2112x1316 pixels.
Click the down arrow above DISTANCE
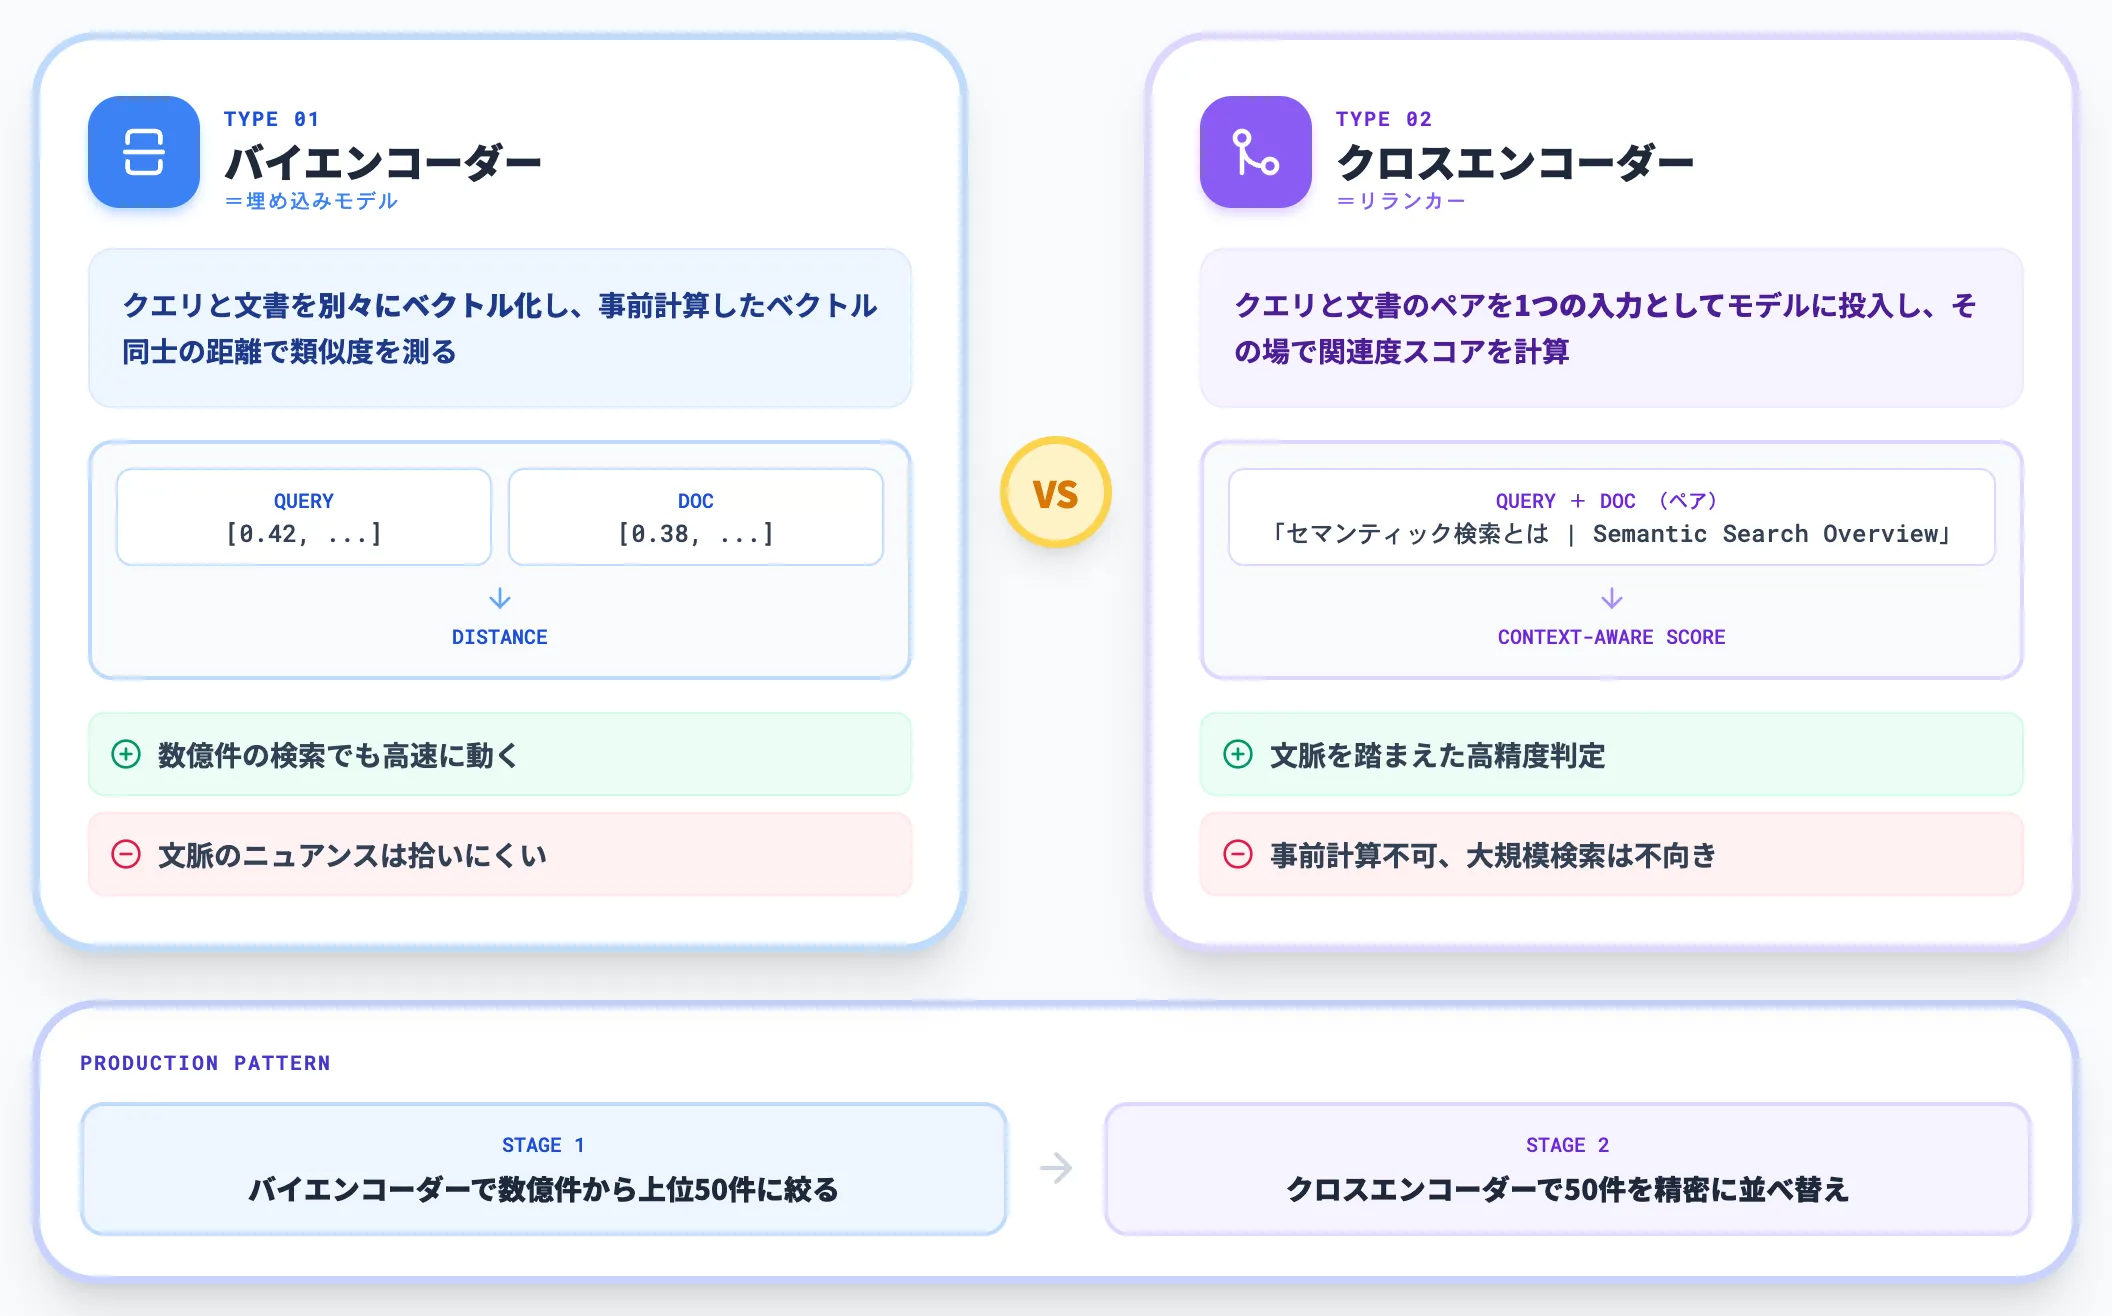tap(500, 599)
